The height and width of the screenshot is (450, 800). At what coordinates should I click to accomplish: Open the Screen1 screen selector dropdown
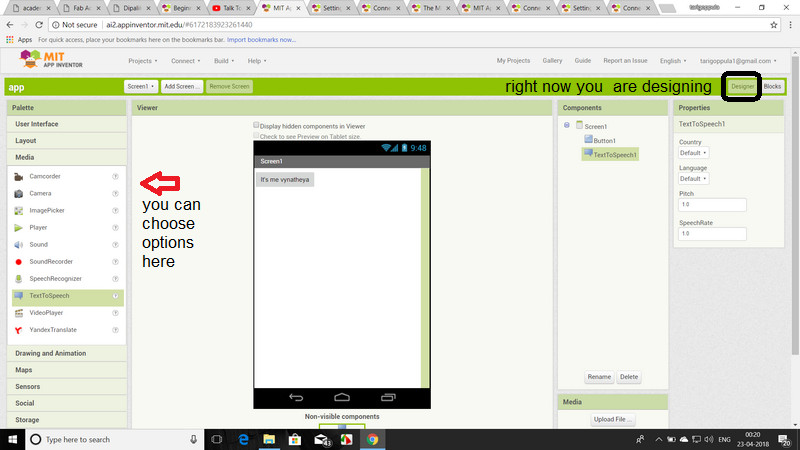(140, 87)
